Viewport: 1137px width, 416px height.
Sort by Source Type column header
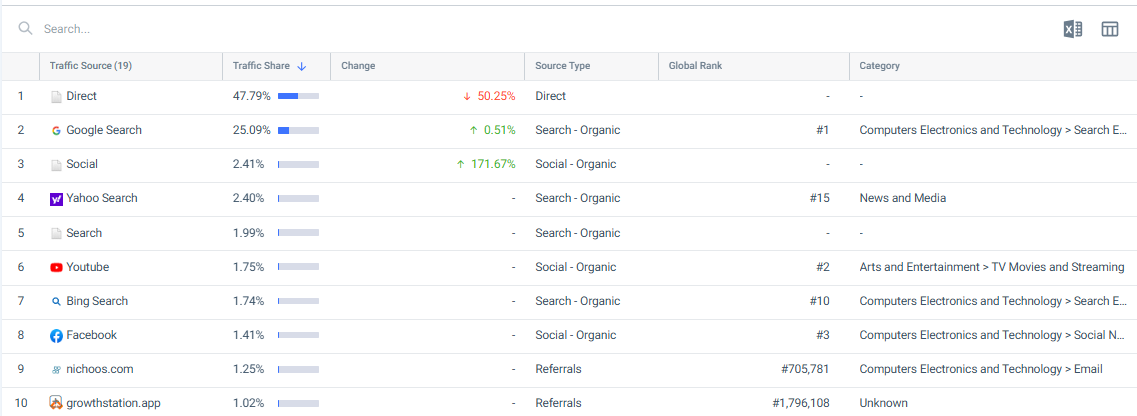563,66
